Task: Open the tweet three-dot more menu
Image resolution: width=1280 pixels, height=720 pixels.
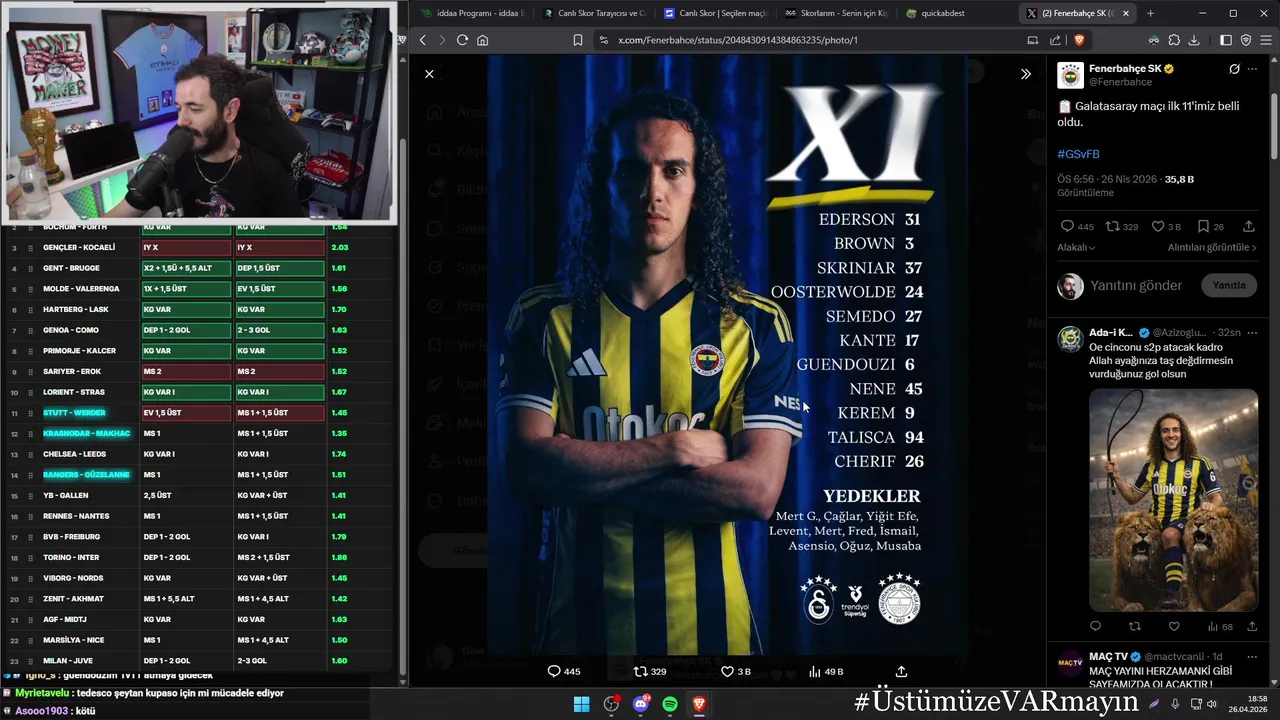Action: click(x=1253, y=69)
